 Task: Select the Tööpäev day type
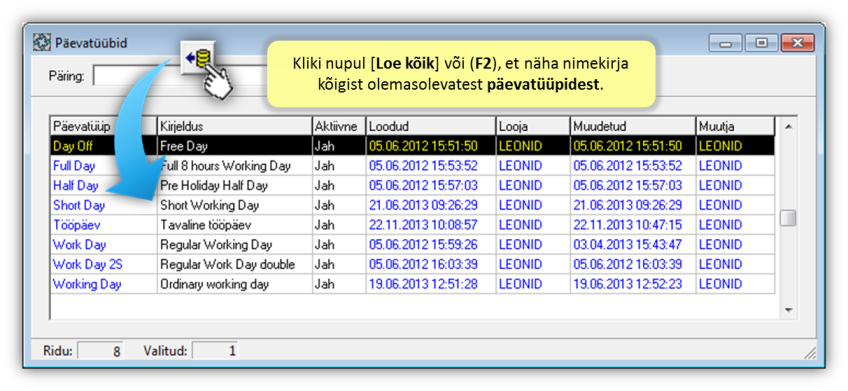pyautogui.click(x=76, y=225)
